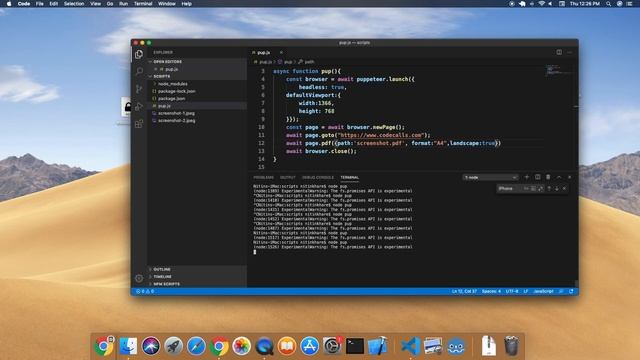Viewport: 640px width, 360px height.
Task: Close the pup.js editor tab
Action: click(x=281, y=52)
